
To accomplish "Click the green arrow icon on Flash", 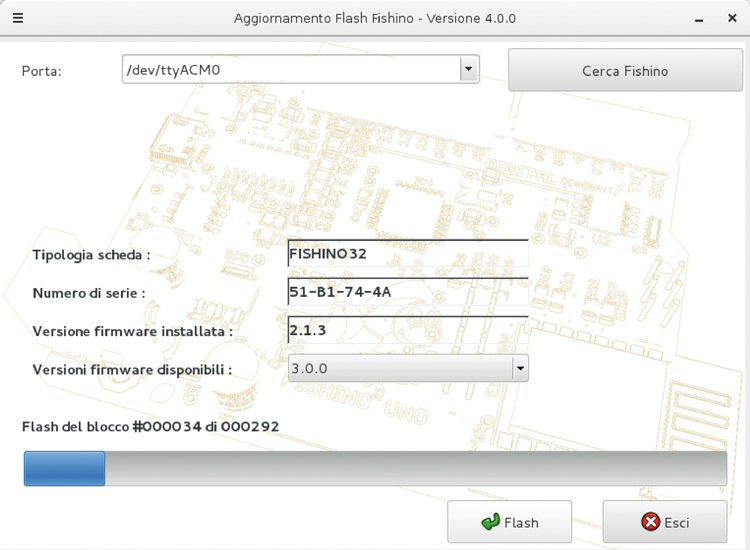I will pyautogui.click(x=490, y=522).
